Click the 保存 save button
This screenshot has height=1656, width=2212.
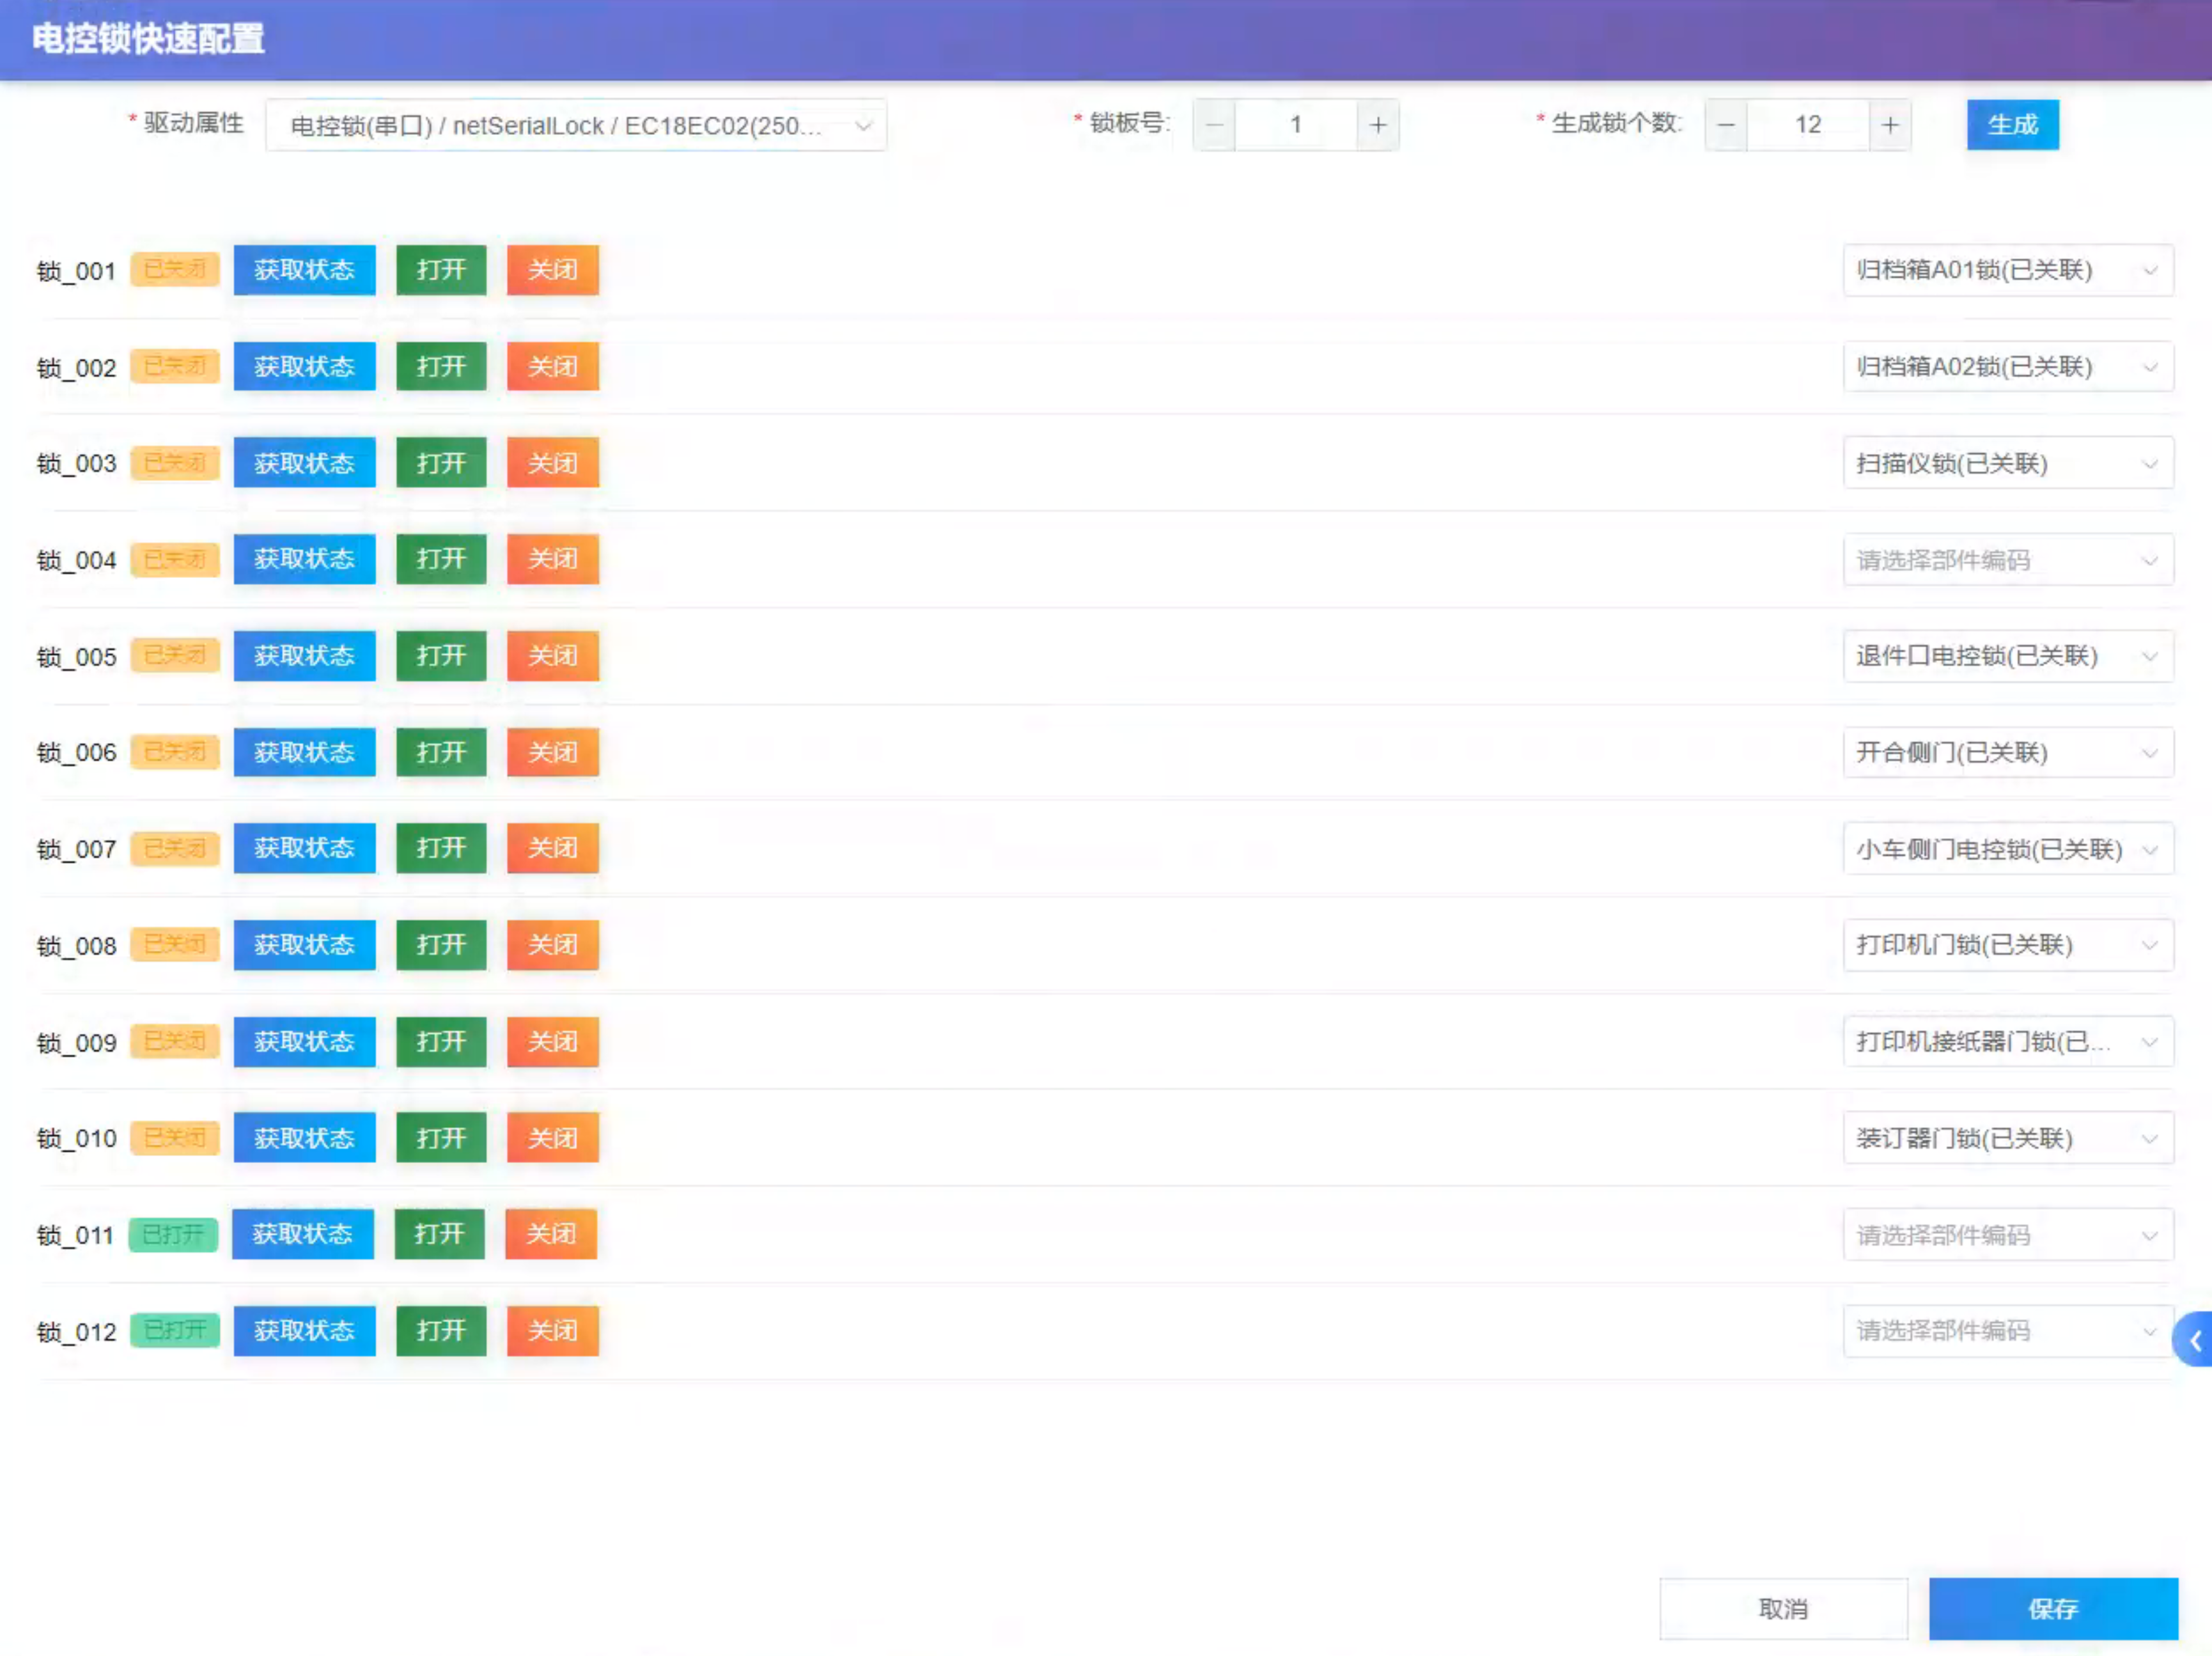(2053, 1609)
